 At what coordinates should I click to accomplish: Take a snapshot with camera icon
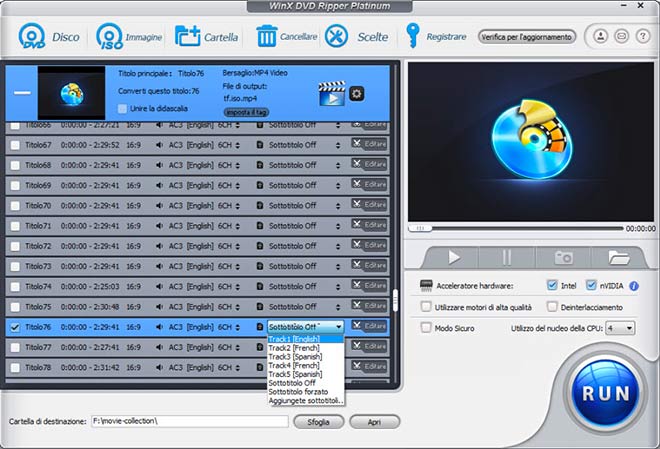tap(563, 257)
